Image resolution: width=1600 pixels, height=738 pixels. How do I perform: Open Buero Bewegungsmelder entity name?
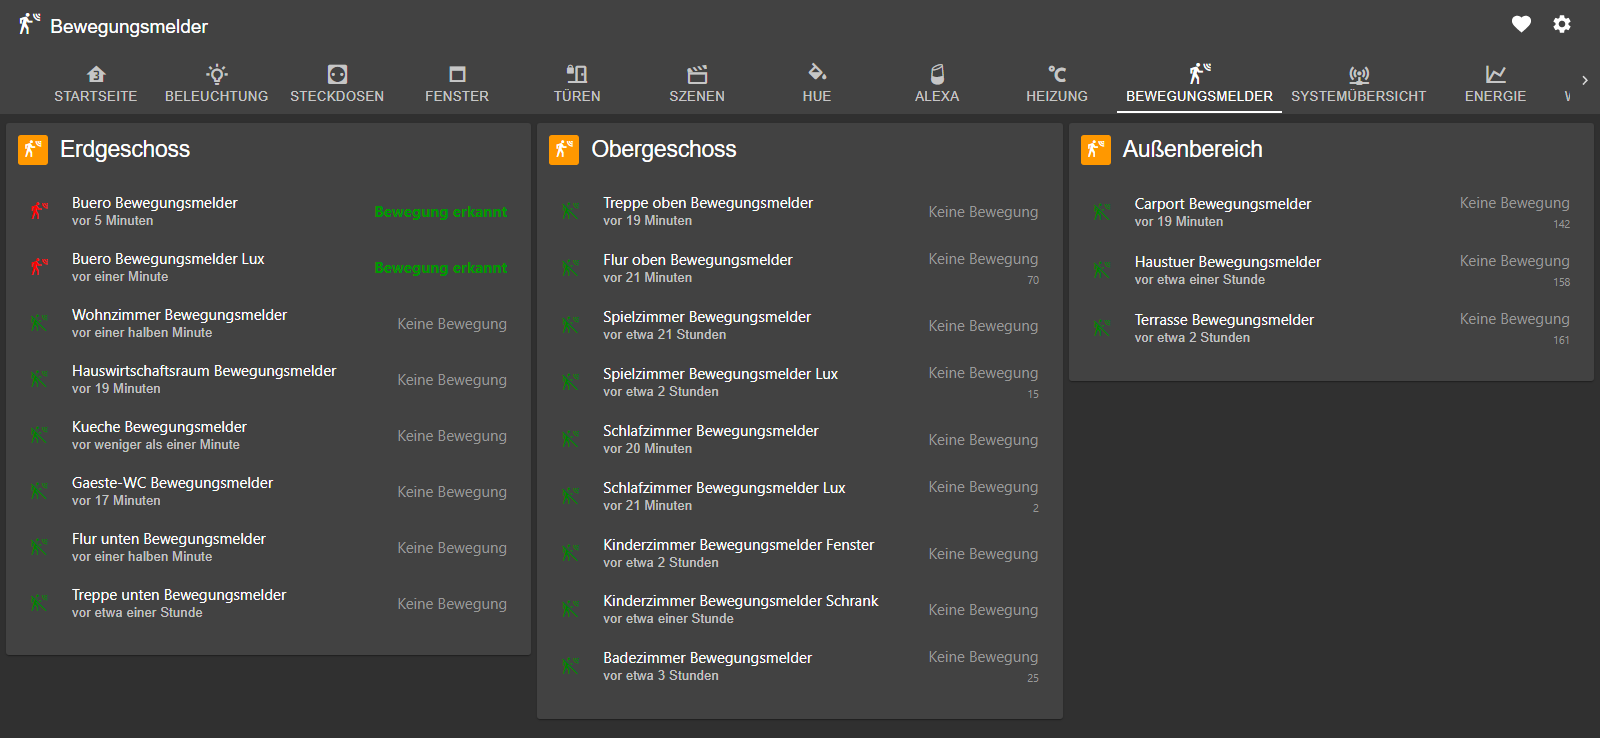coord(155,203)
